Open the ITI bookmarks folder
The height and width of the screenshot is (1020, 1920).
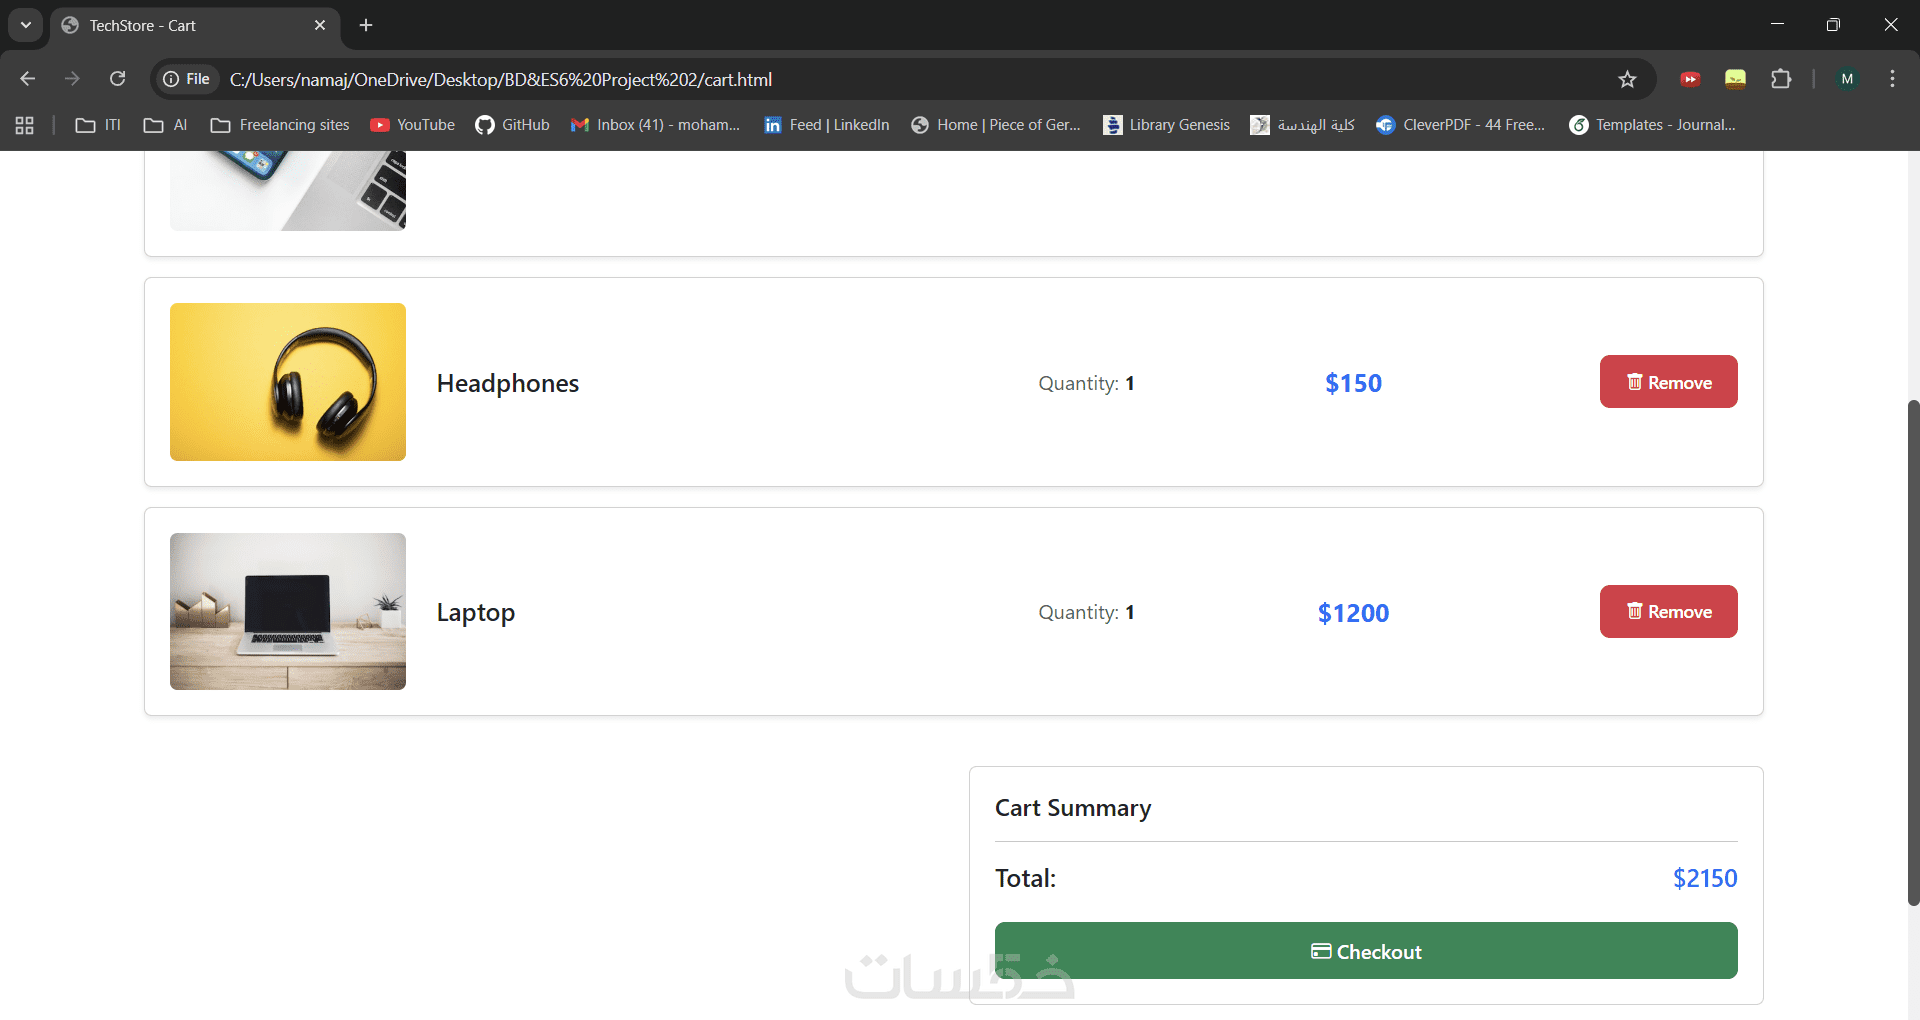pos(98,125)
